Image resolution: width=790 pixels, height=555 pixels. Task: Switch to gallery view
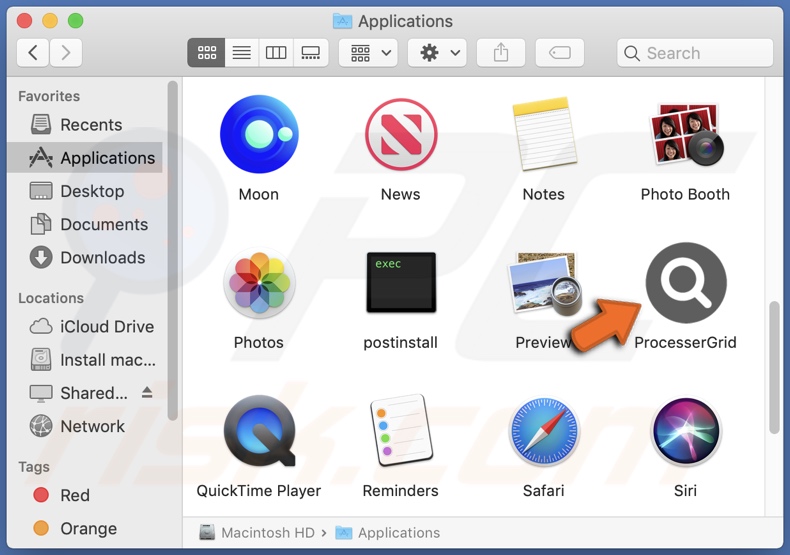310,53
